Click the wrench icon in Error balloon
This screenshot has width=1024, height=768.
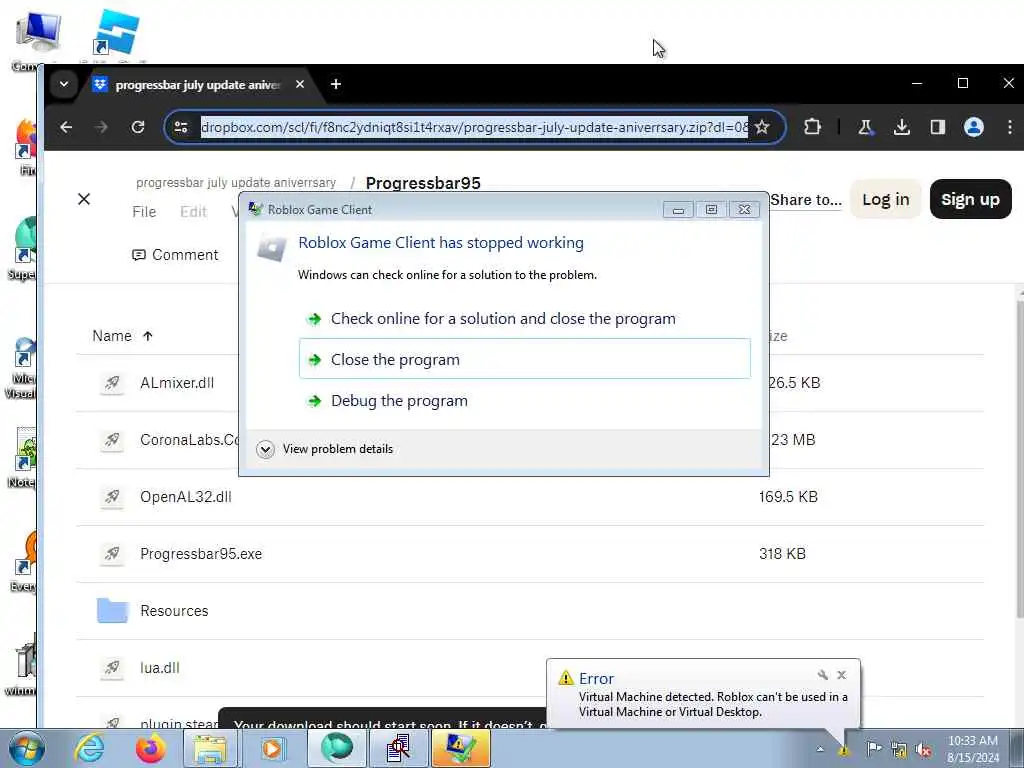coord(823,675)
